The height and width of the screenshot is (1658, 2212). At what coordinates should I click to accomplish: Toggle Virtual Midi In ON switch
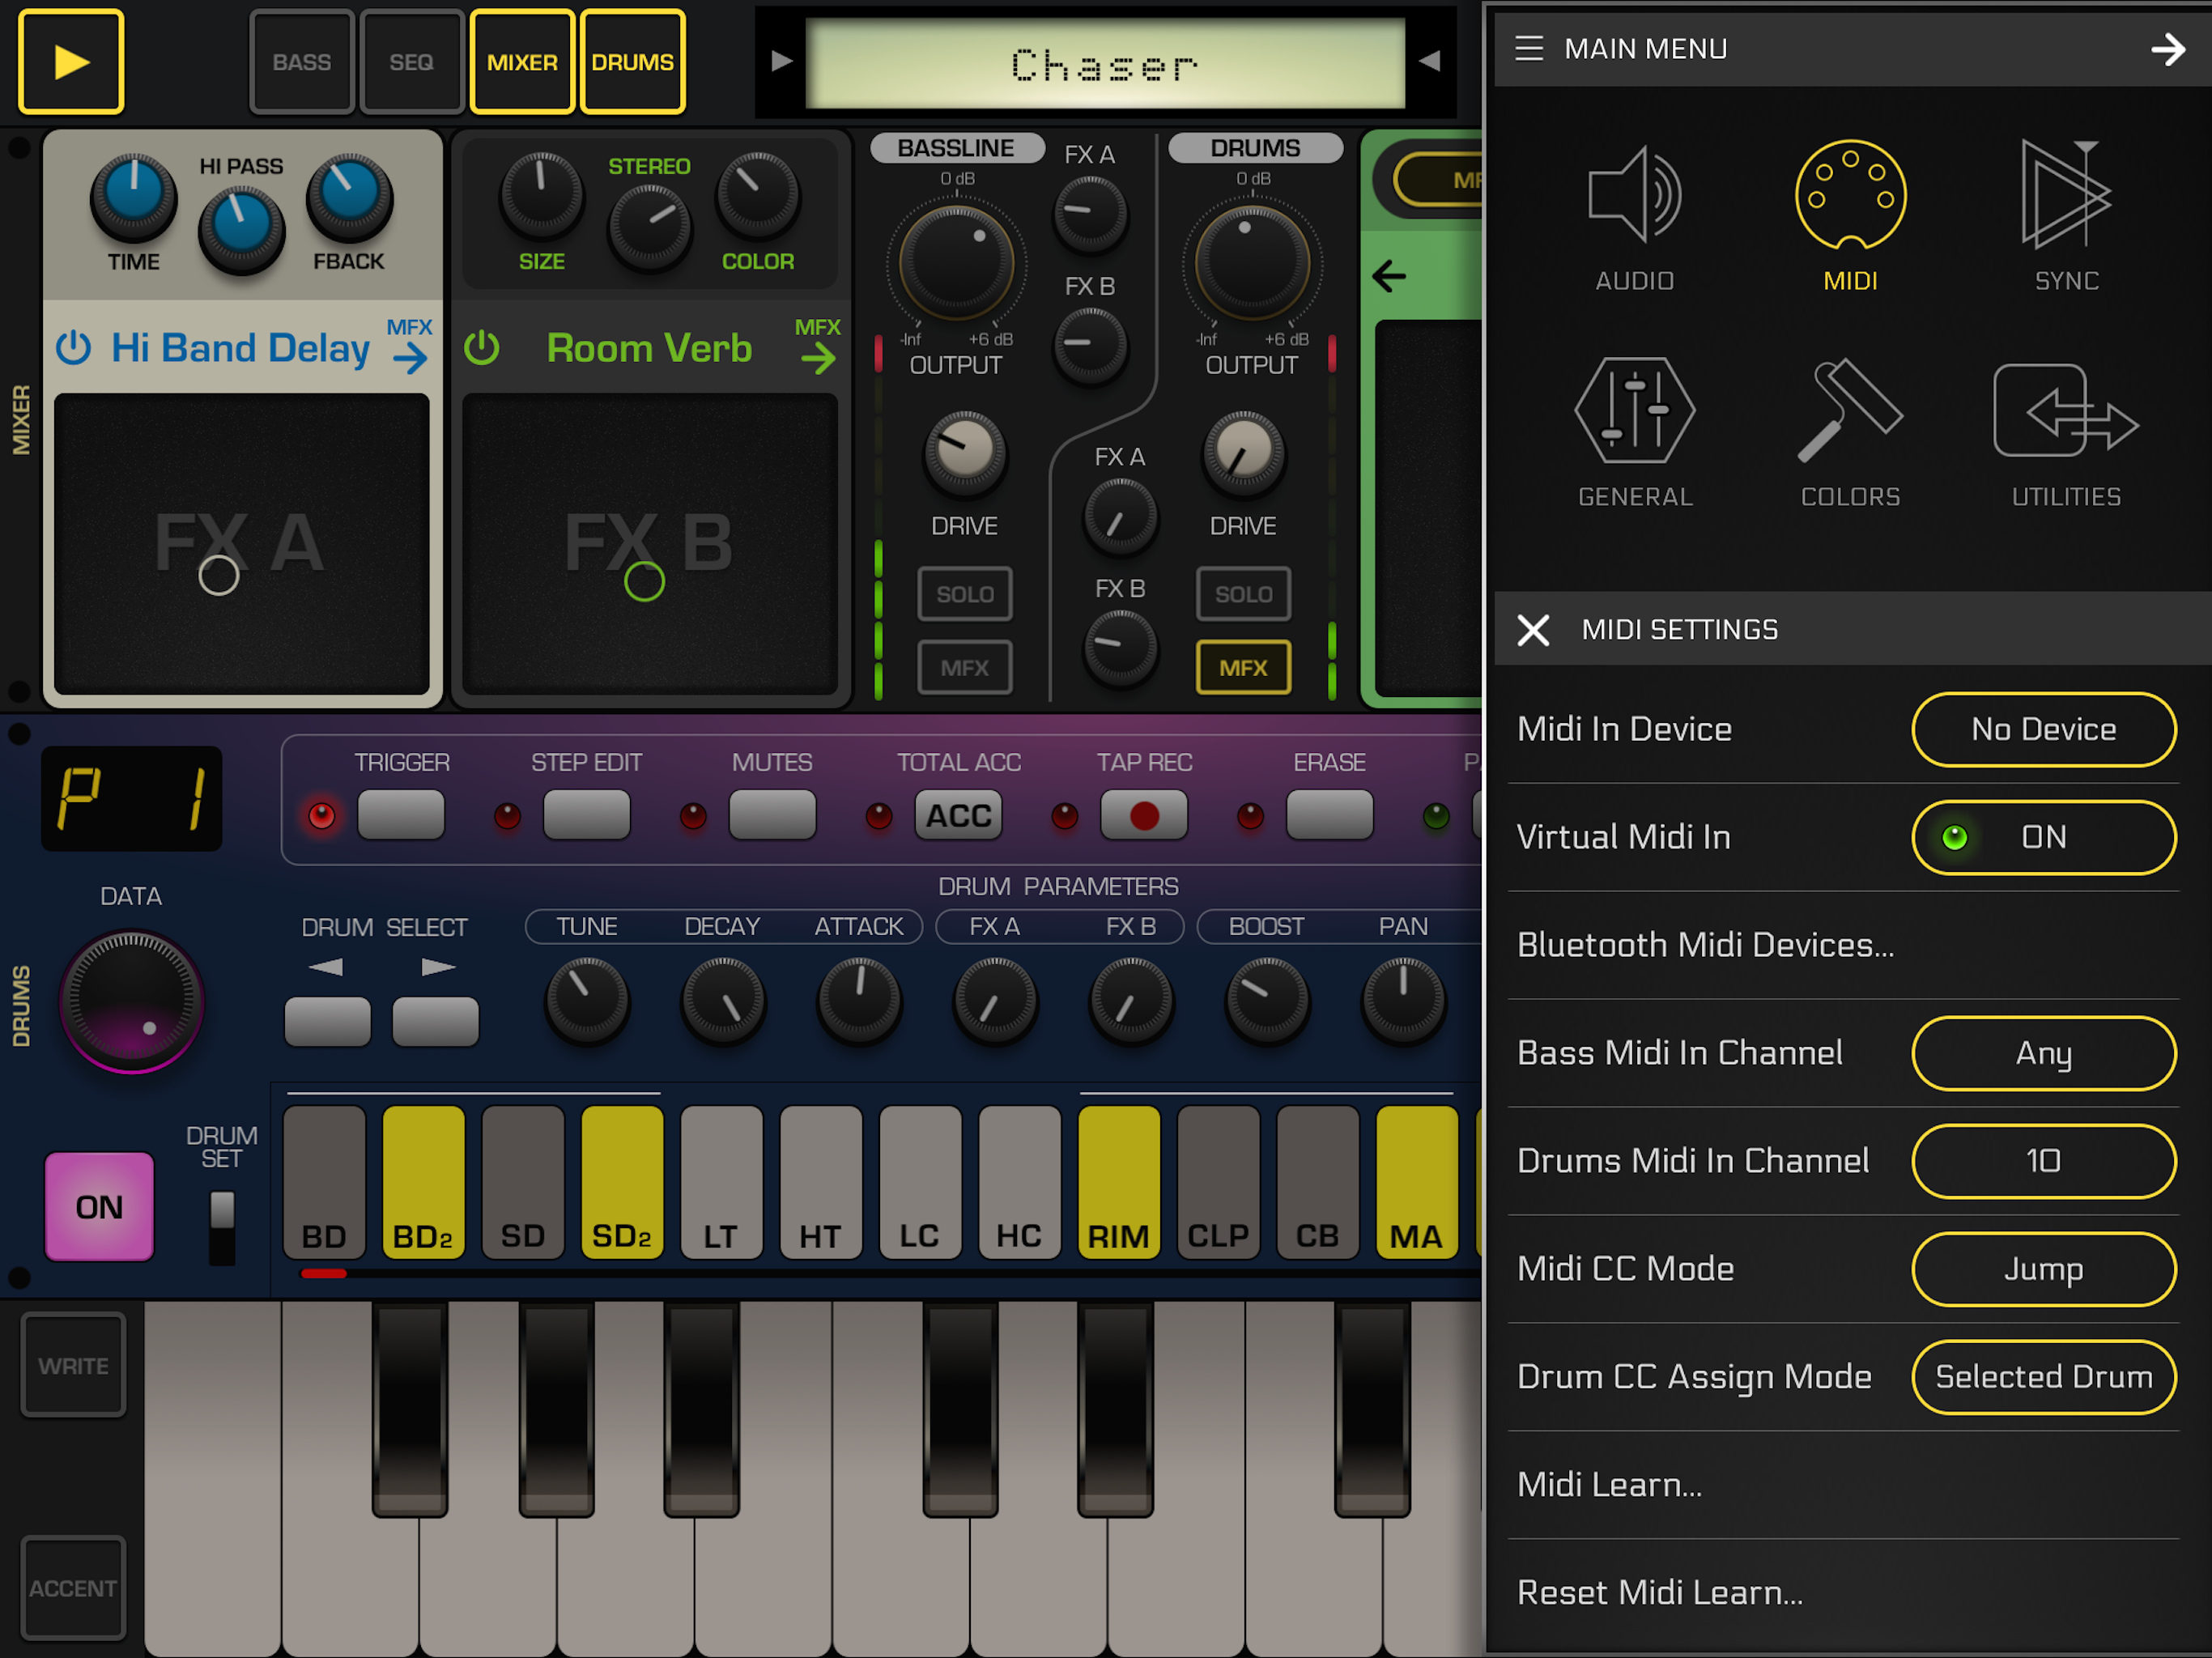[2043, 837]
